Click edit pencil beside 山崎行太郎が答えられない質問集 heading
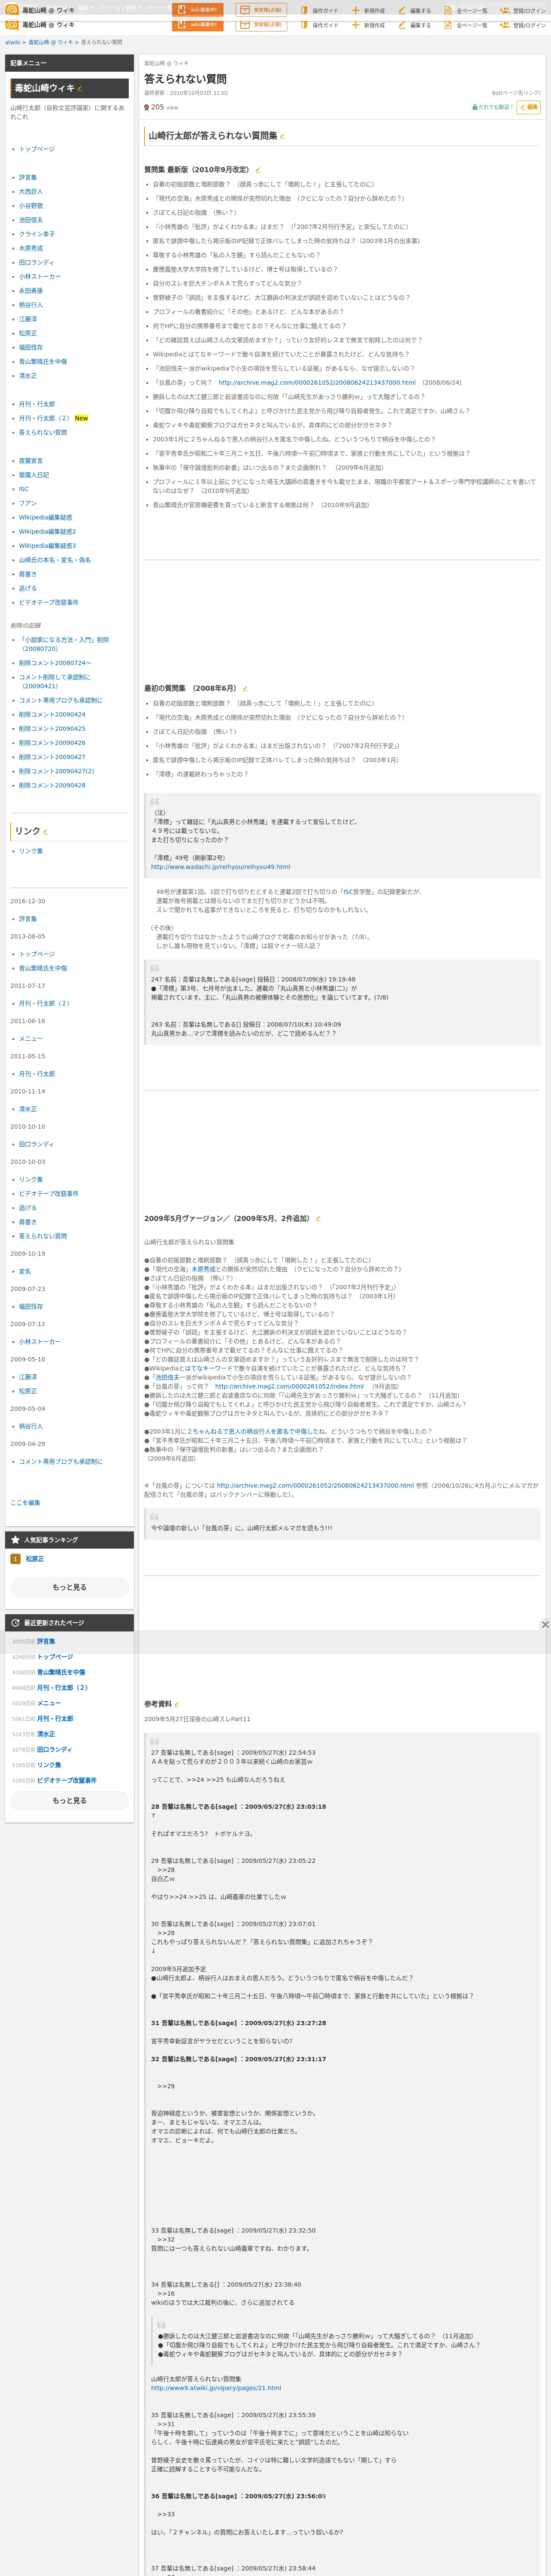The height and width of the screenshot is (2576, 551). click(x=282, y=136)
